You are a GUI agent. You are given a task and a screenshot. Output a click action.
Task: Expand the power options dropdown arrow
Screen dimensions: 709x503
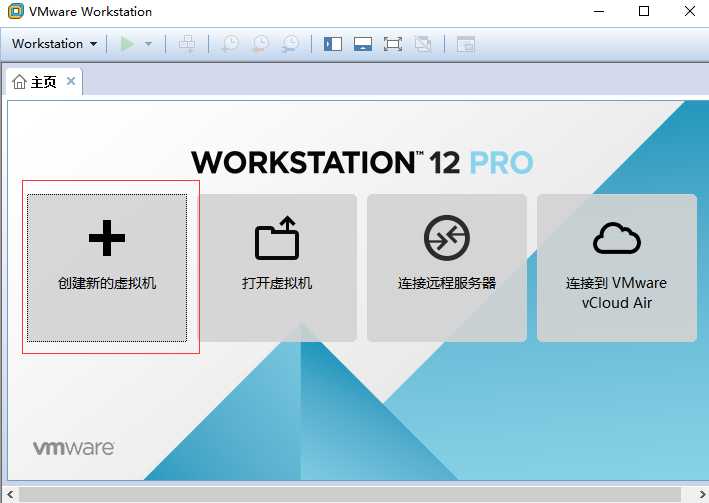coord(148,44)
